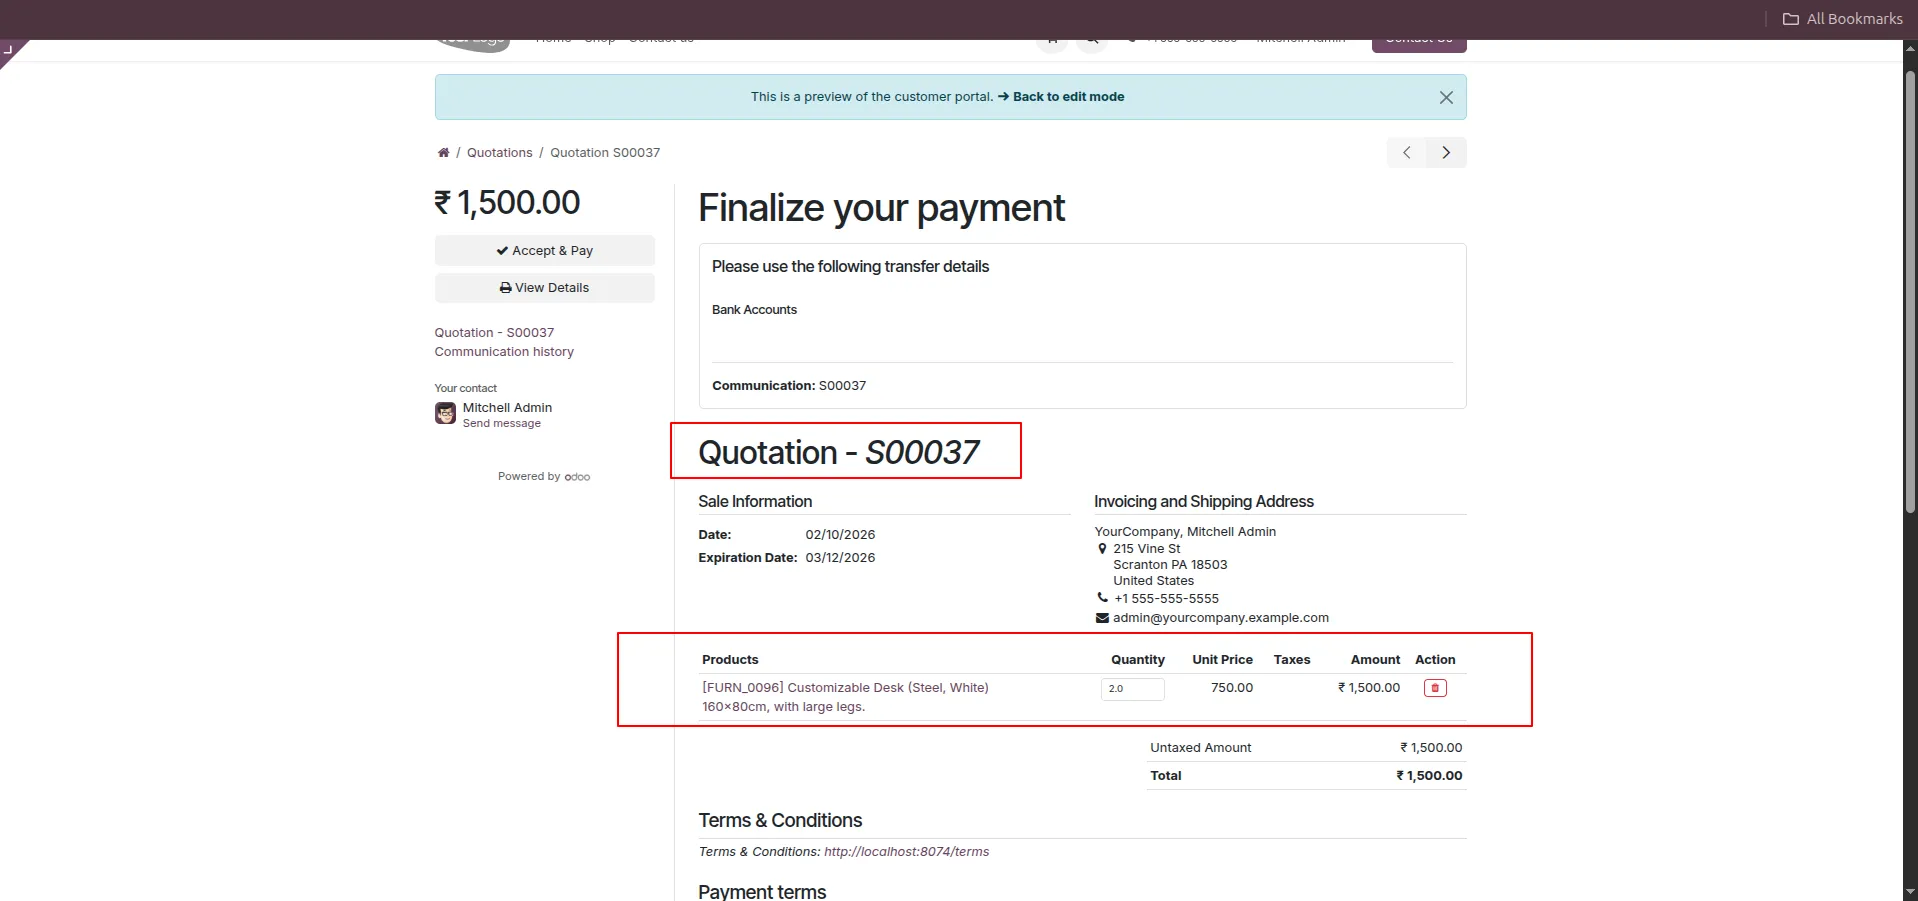Jump to Quotation - S00037 sidebar link

tap(494, 333)
